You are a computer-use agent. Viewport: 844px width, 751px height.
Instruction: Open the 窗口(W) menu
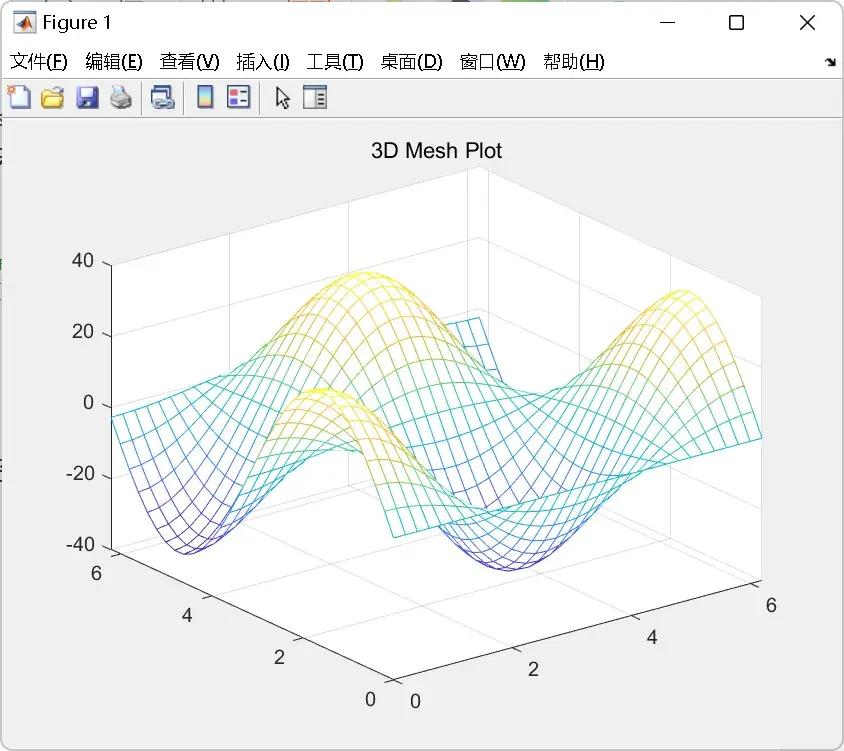click(493, 62)
